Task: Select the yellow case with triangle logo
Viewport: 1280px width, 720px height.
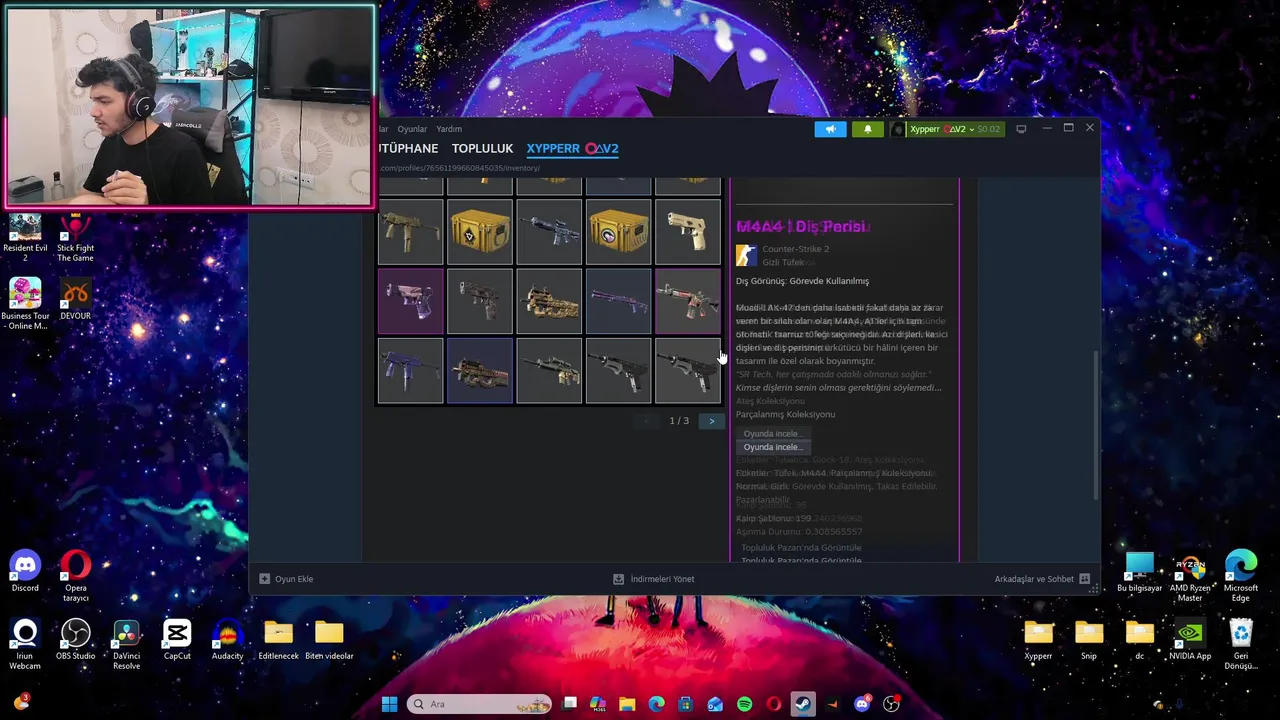Action: [x=480, y=231]
